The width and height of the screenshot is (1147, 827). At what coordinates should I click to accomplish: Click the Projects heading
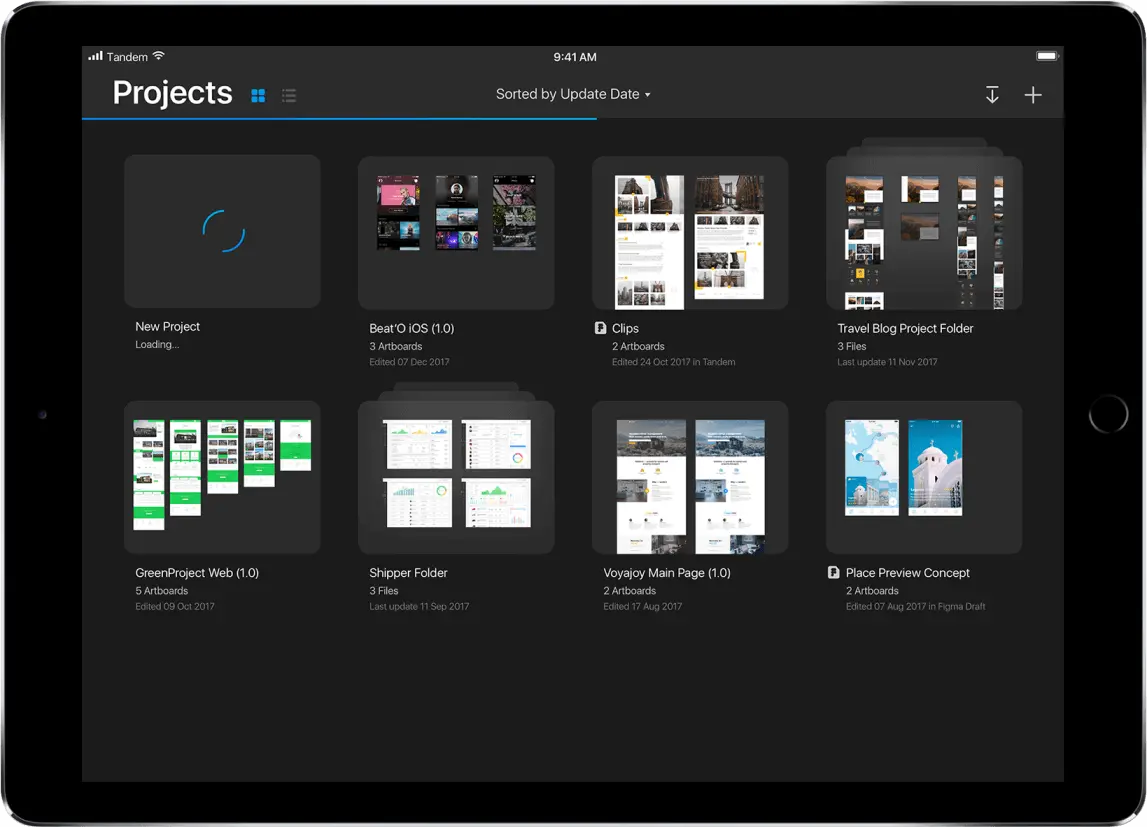(x=172, y=93)
